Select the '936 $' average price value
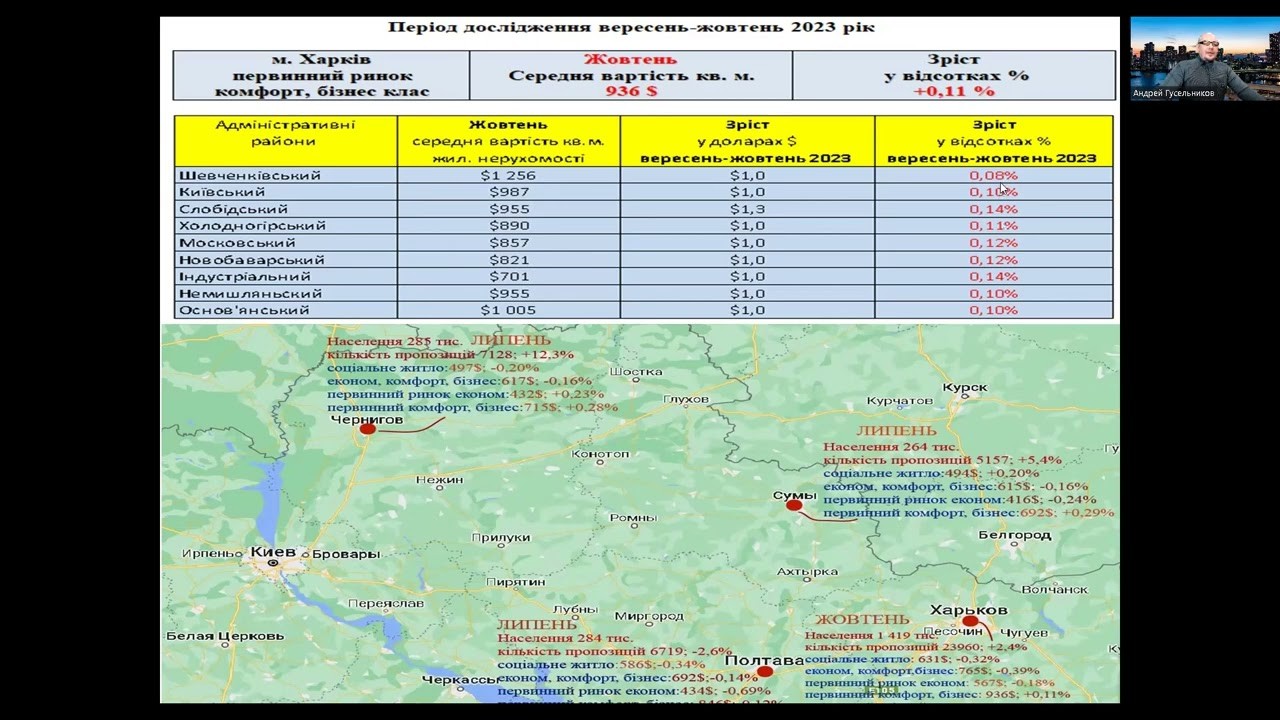The height and width of the screenshot is (720, 1280). tap(630, 91)
